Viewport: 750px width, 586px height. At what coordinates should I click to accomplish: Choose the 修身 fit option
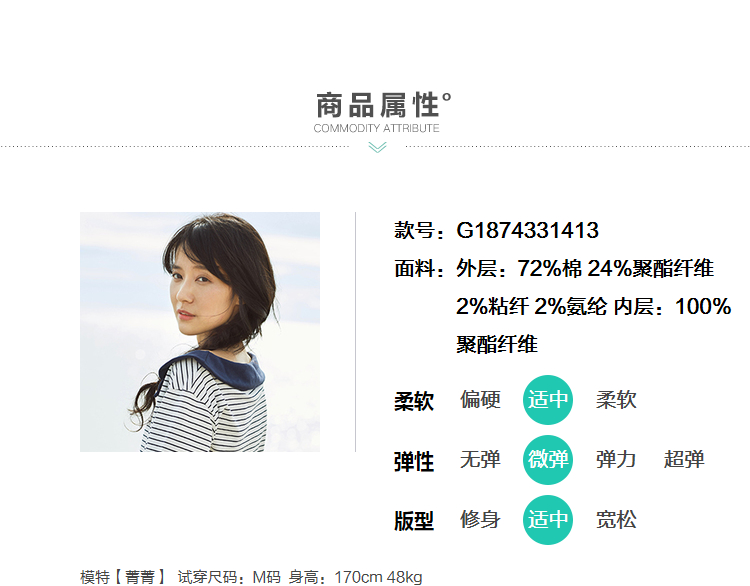coord(480,520)
